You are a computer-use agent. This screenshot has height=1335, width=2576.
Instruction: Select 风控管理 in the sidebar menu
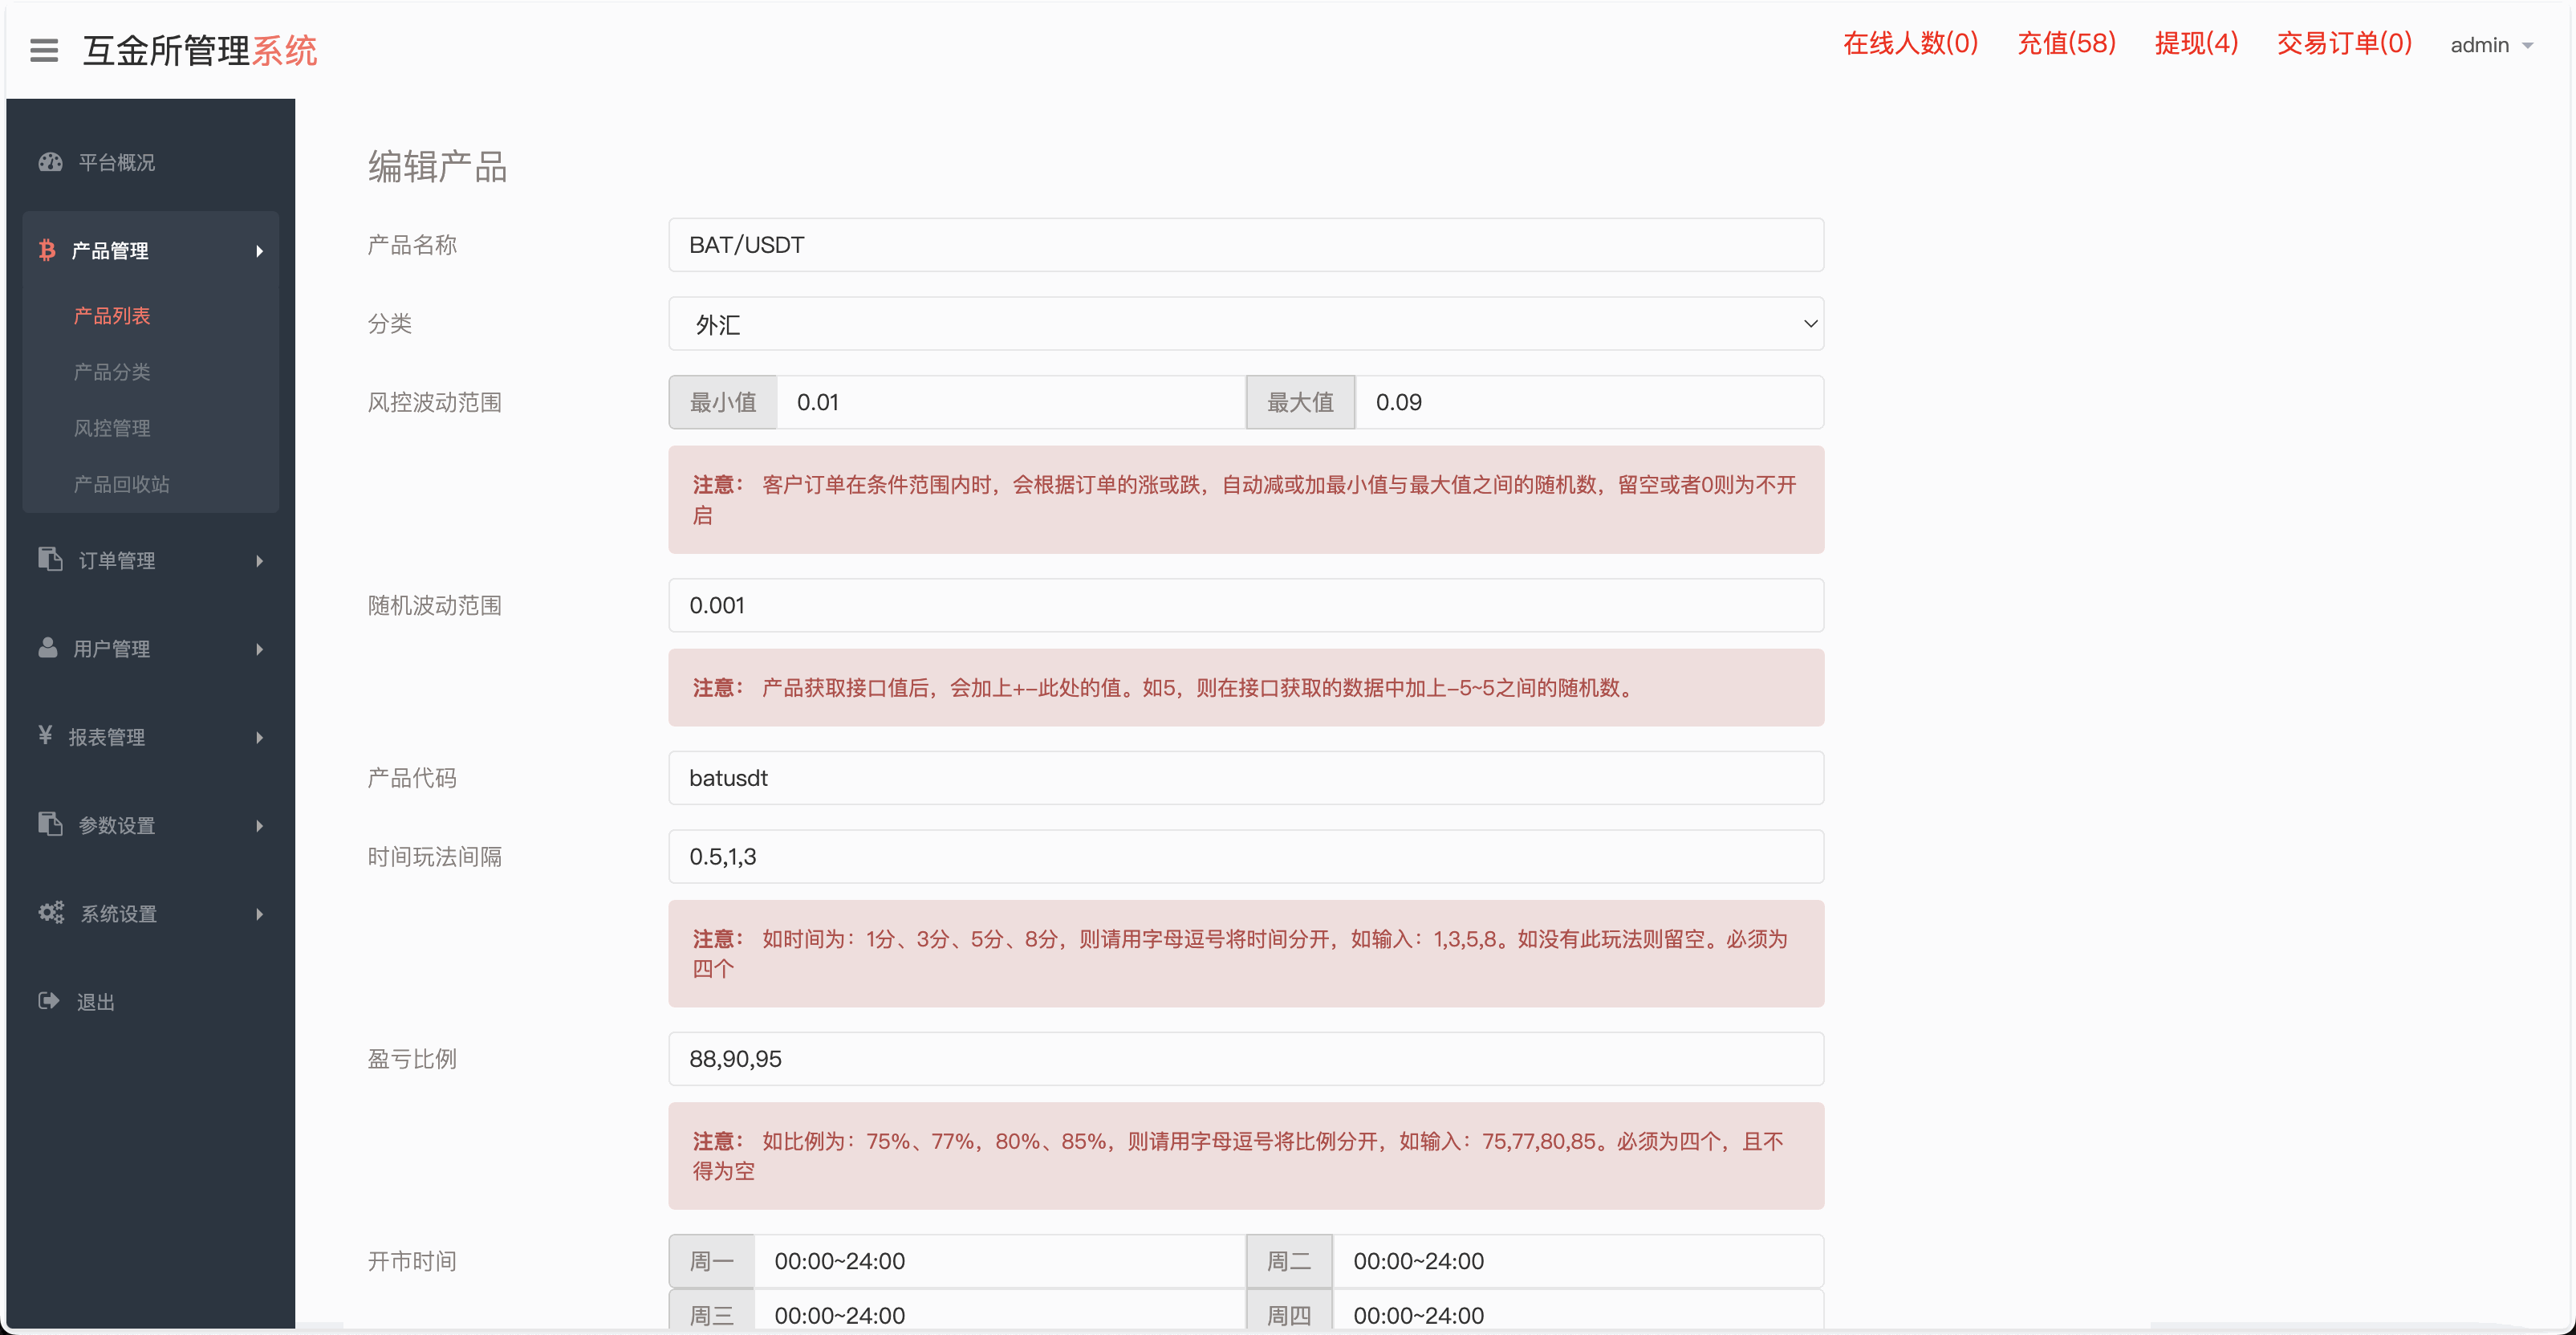pyautogui.click(x=111, y=428)
